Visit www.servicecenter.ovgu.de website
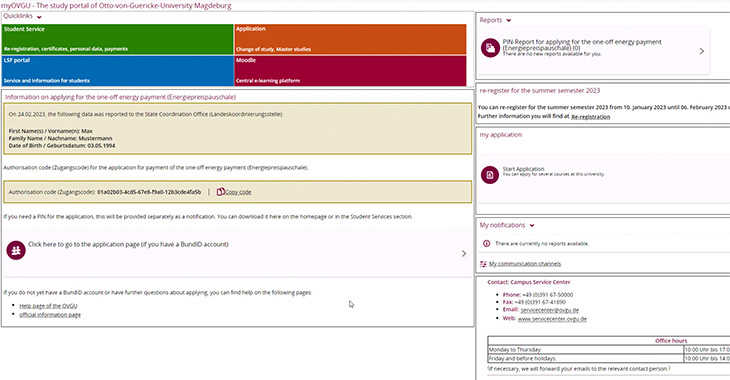The width and height of the screenshot is (730, 380). coord(552,319)
